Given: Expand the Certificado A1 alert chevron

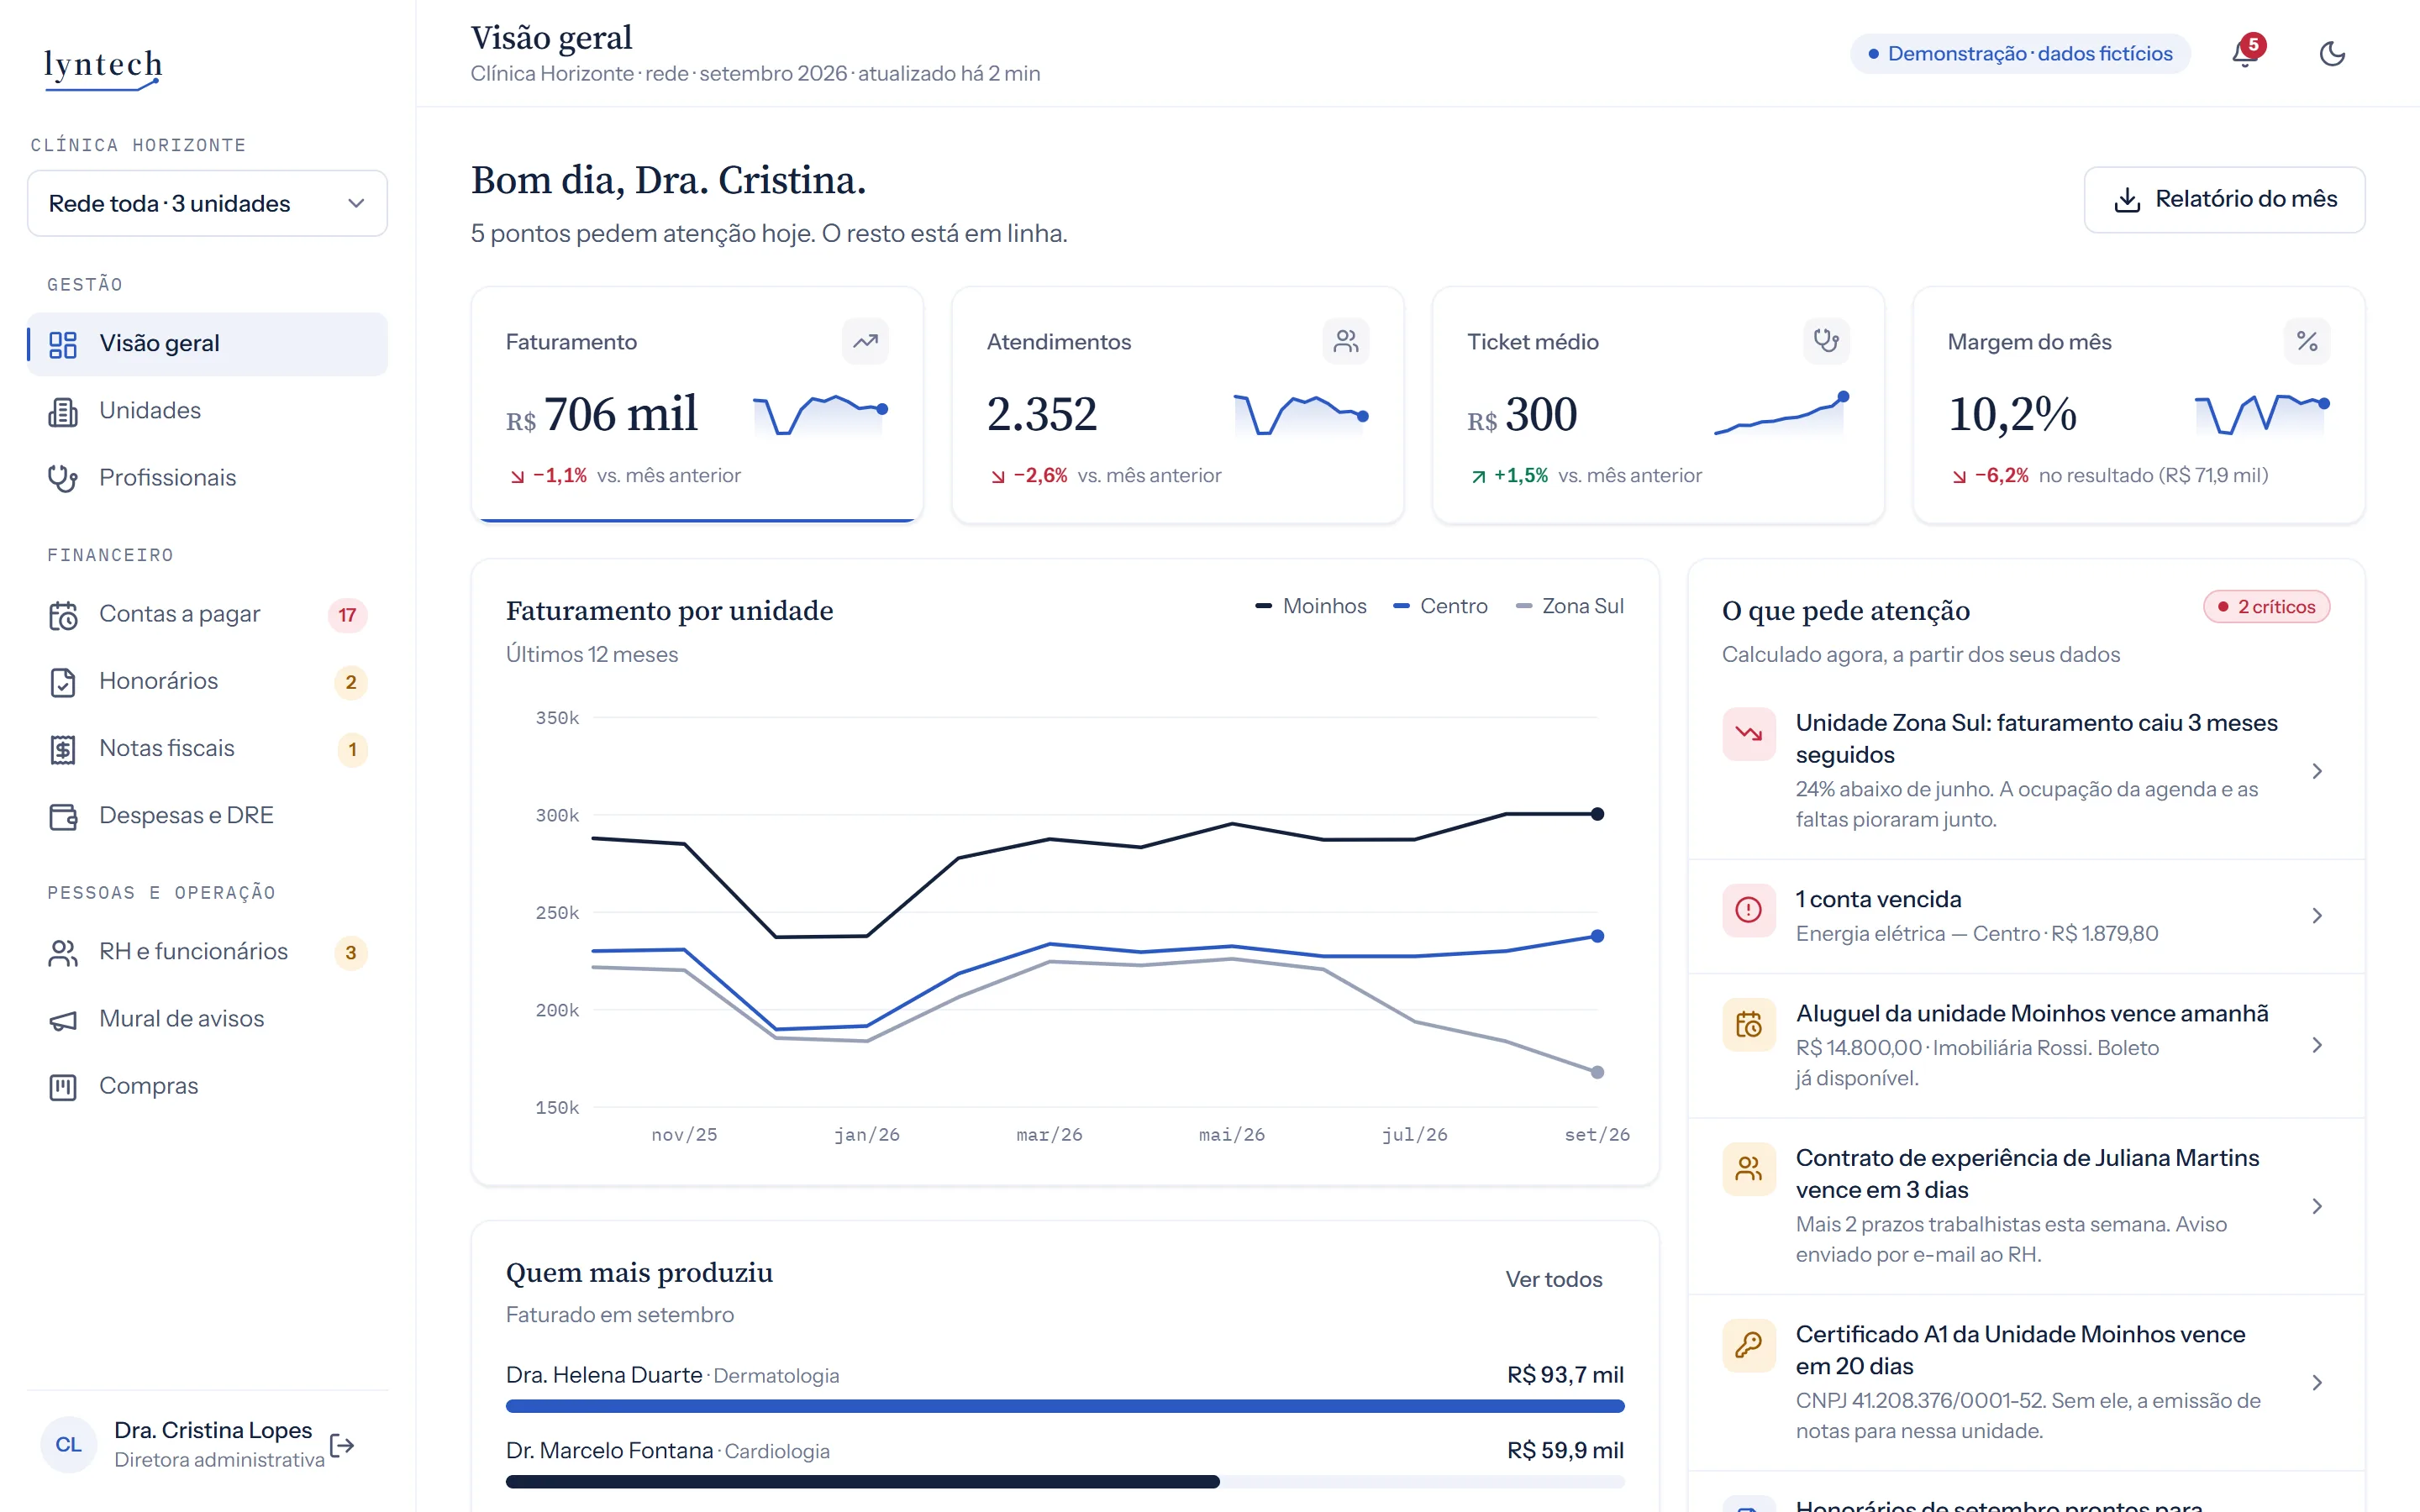Looking at the screenshot, I should tap(2317, 1383).
